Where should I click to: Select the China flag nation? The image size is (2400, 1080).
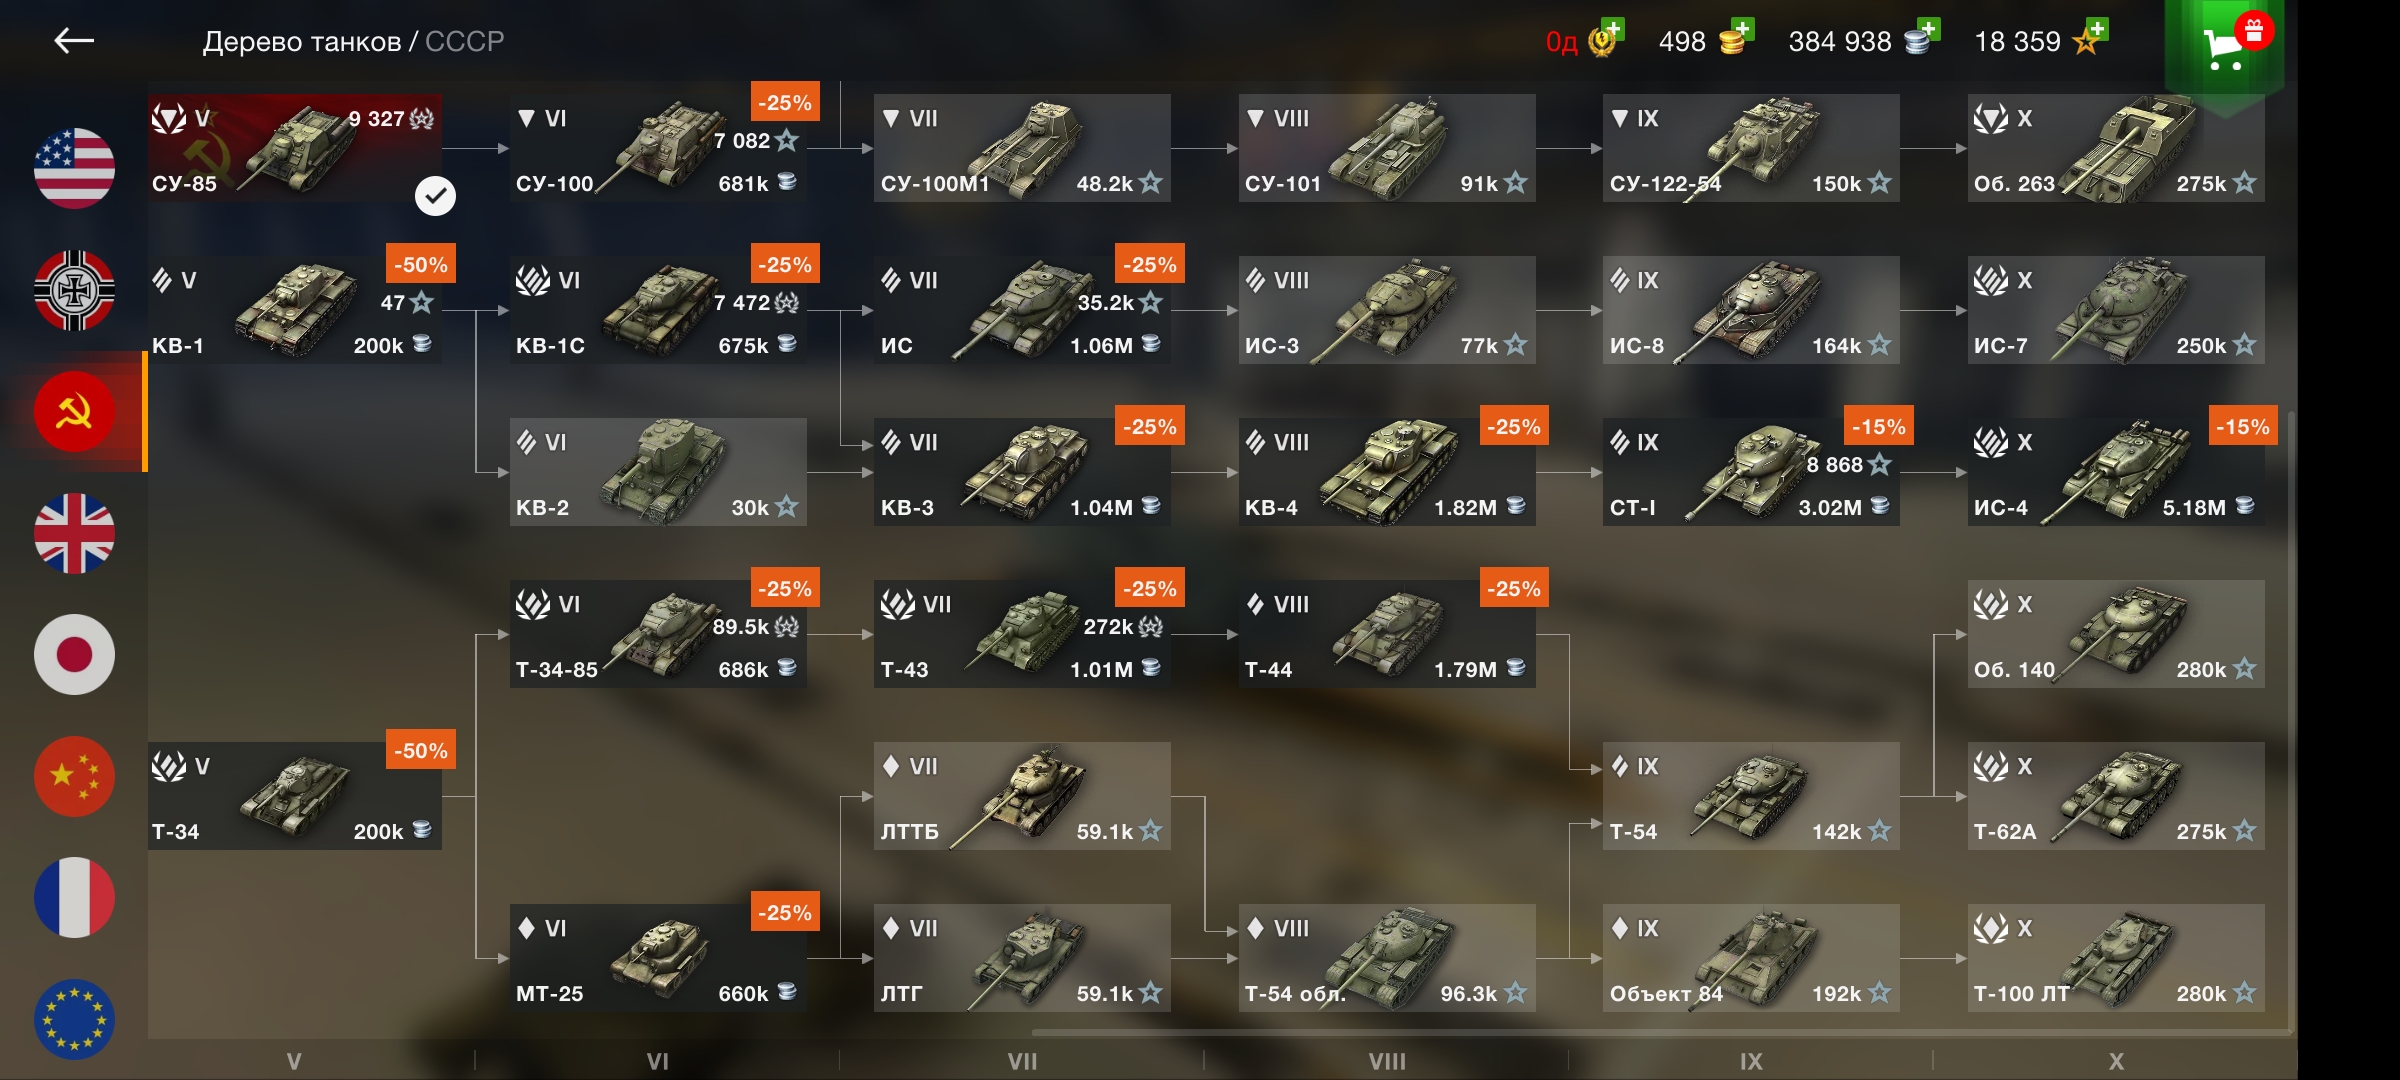tap(74, 776)
